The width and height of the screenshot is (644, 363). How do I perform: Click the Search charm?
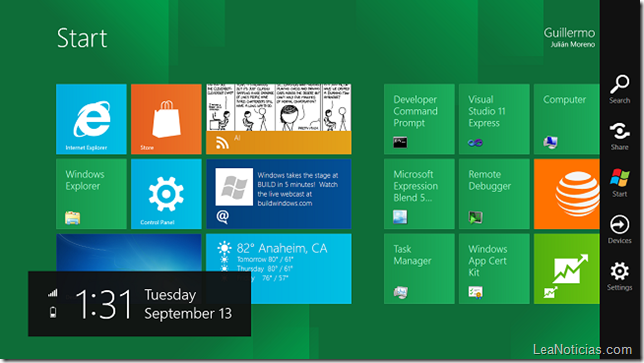619,89
